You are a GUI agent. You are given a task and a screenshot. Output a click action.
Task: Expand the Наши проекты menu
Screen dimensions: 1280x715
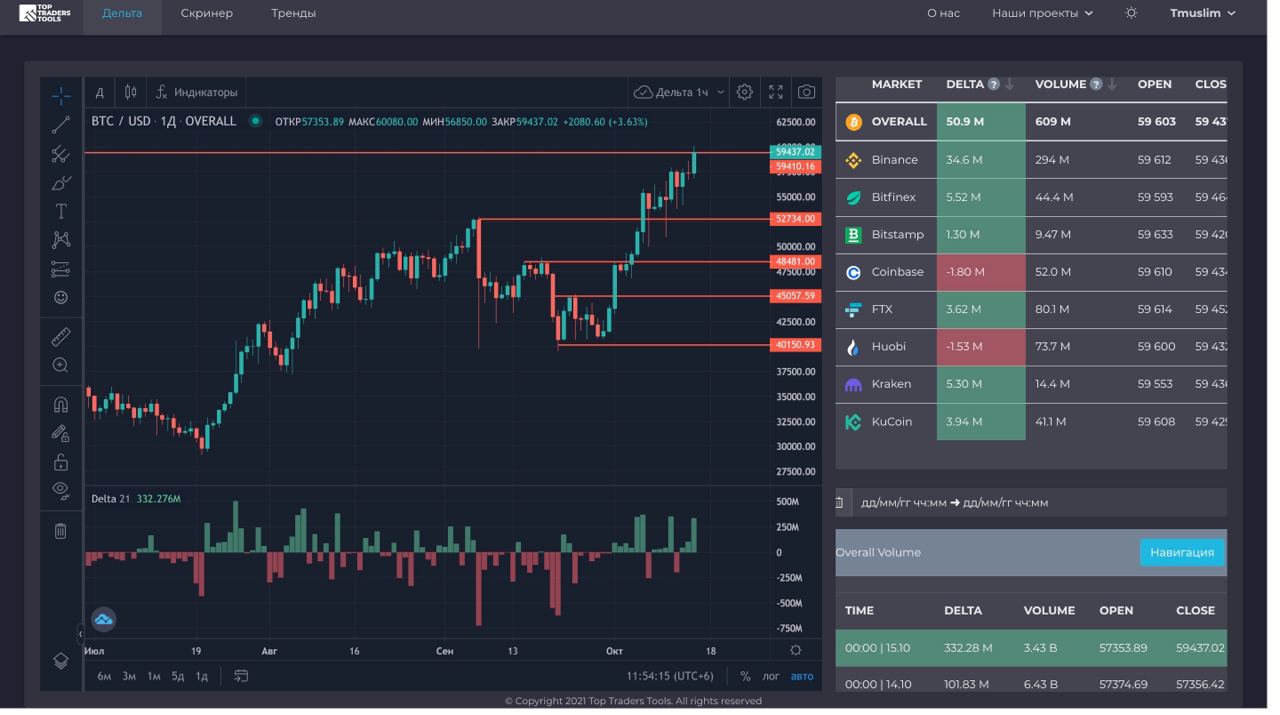pos(1042,13)
